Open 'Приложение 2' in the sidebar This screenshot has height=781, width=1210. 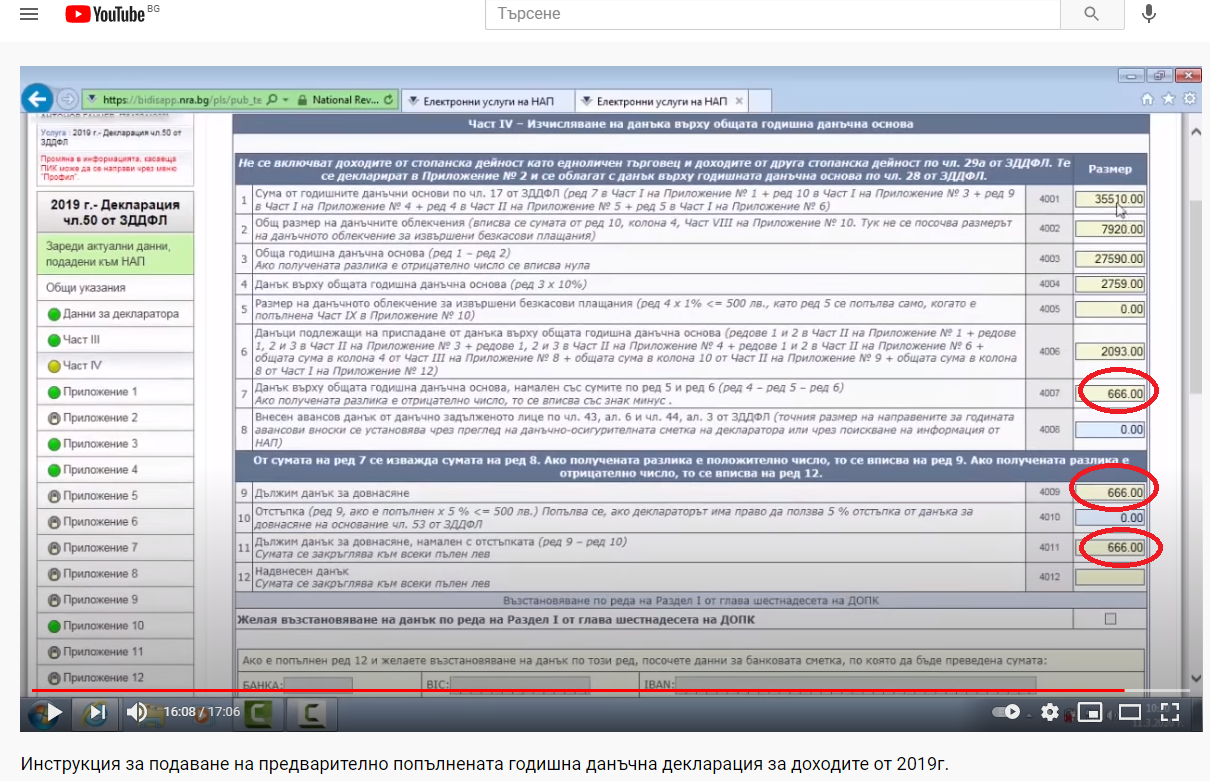click(x=115, y=418)
